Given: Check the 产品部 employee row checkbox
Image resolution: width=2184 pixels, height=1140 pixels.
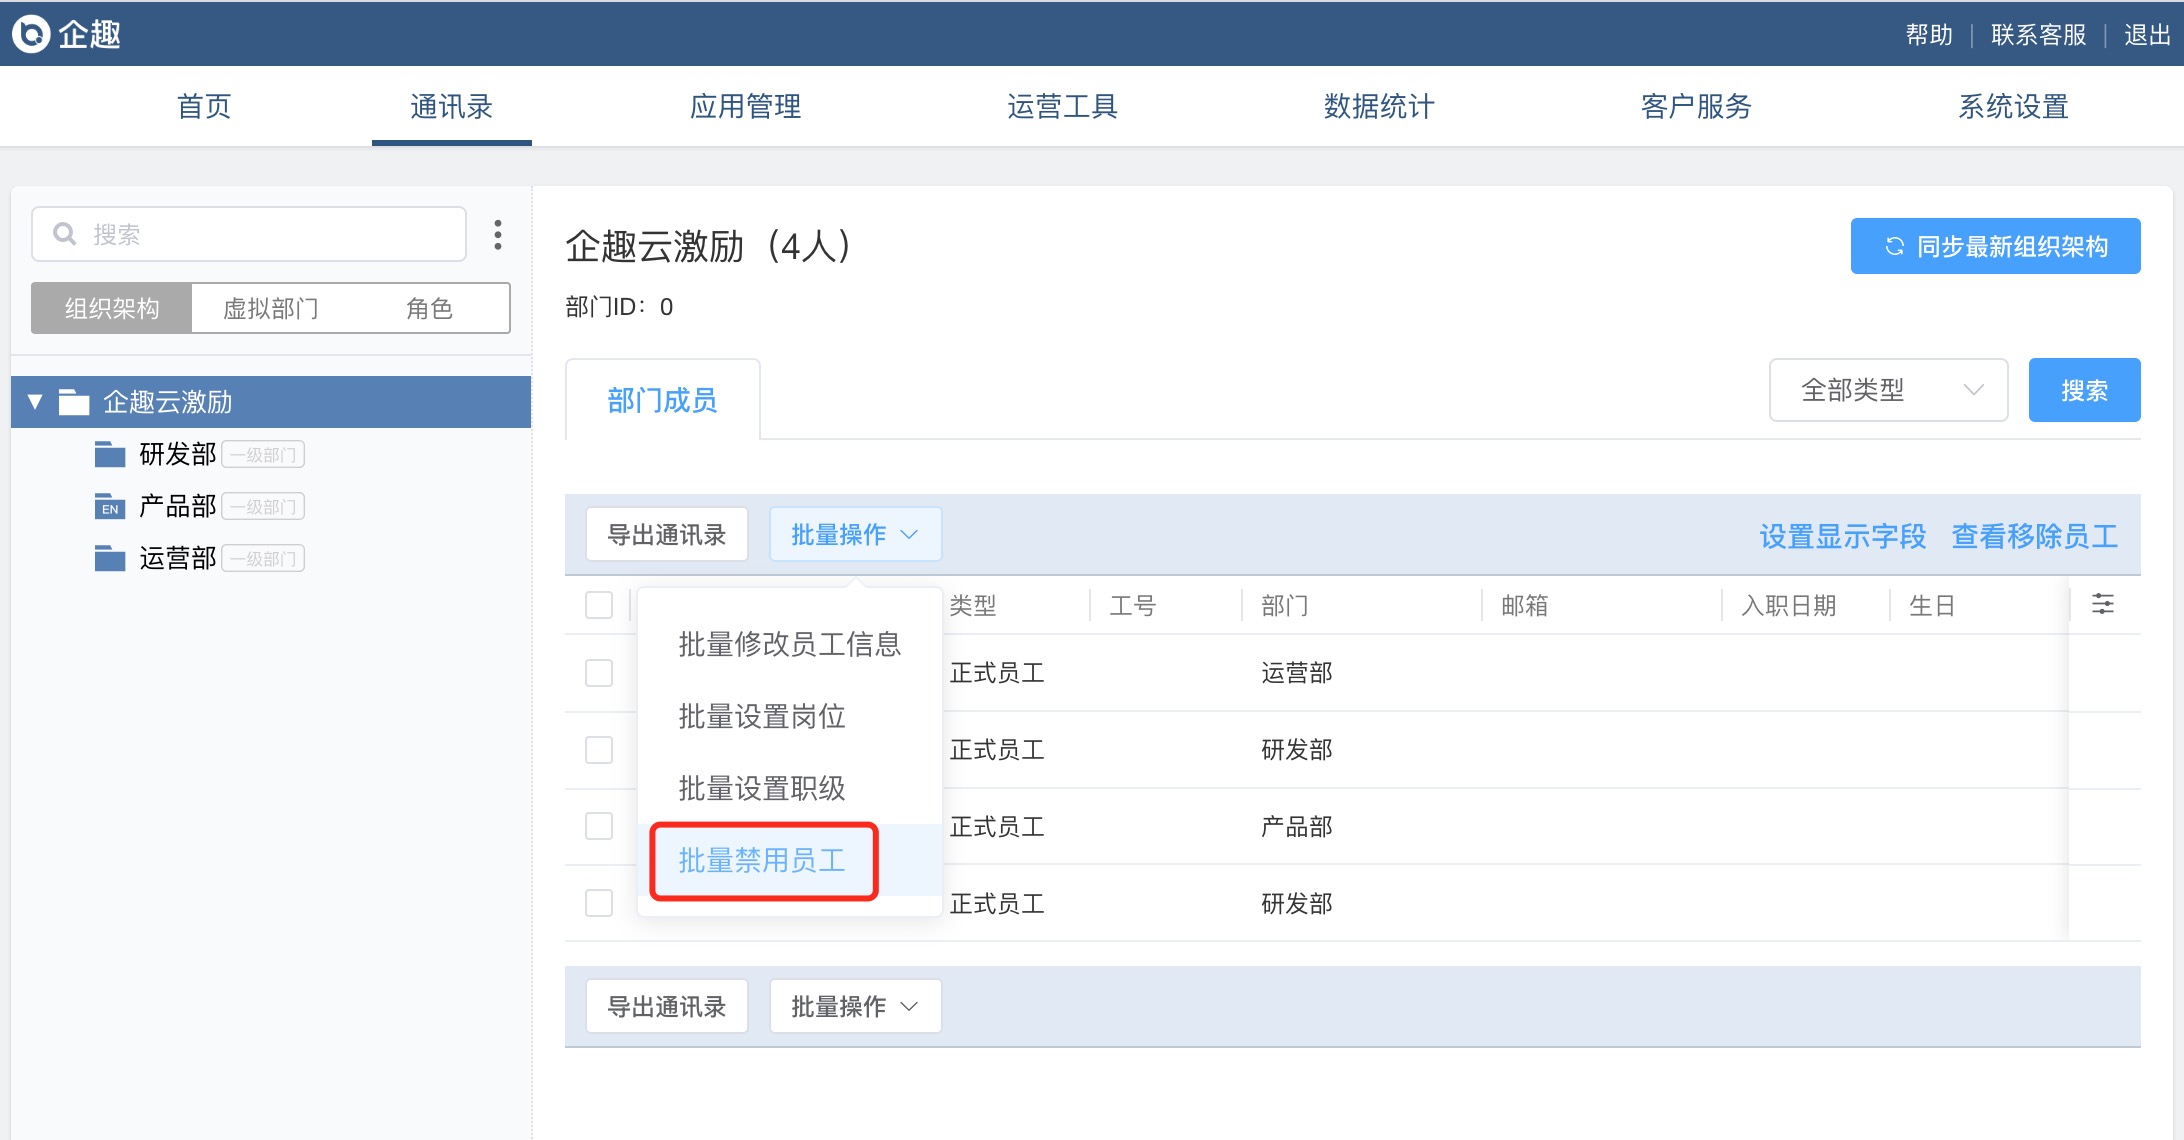Looking at the screenshot, I should (599, 826).
